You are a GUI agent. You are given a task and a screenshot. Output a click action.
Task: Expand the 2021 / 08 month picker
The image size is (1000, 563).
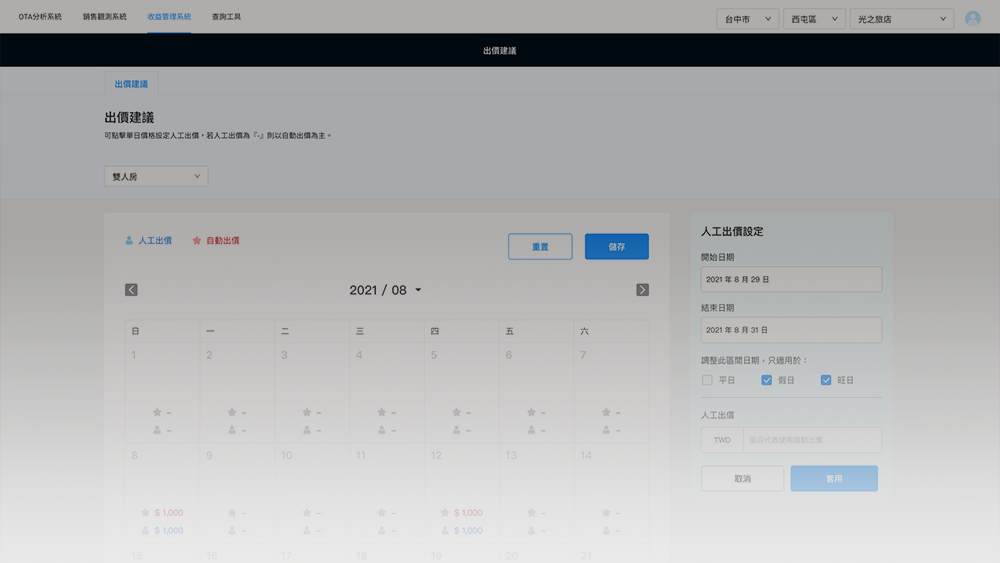[385, 290]
